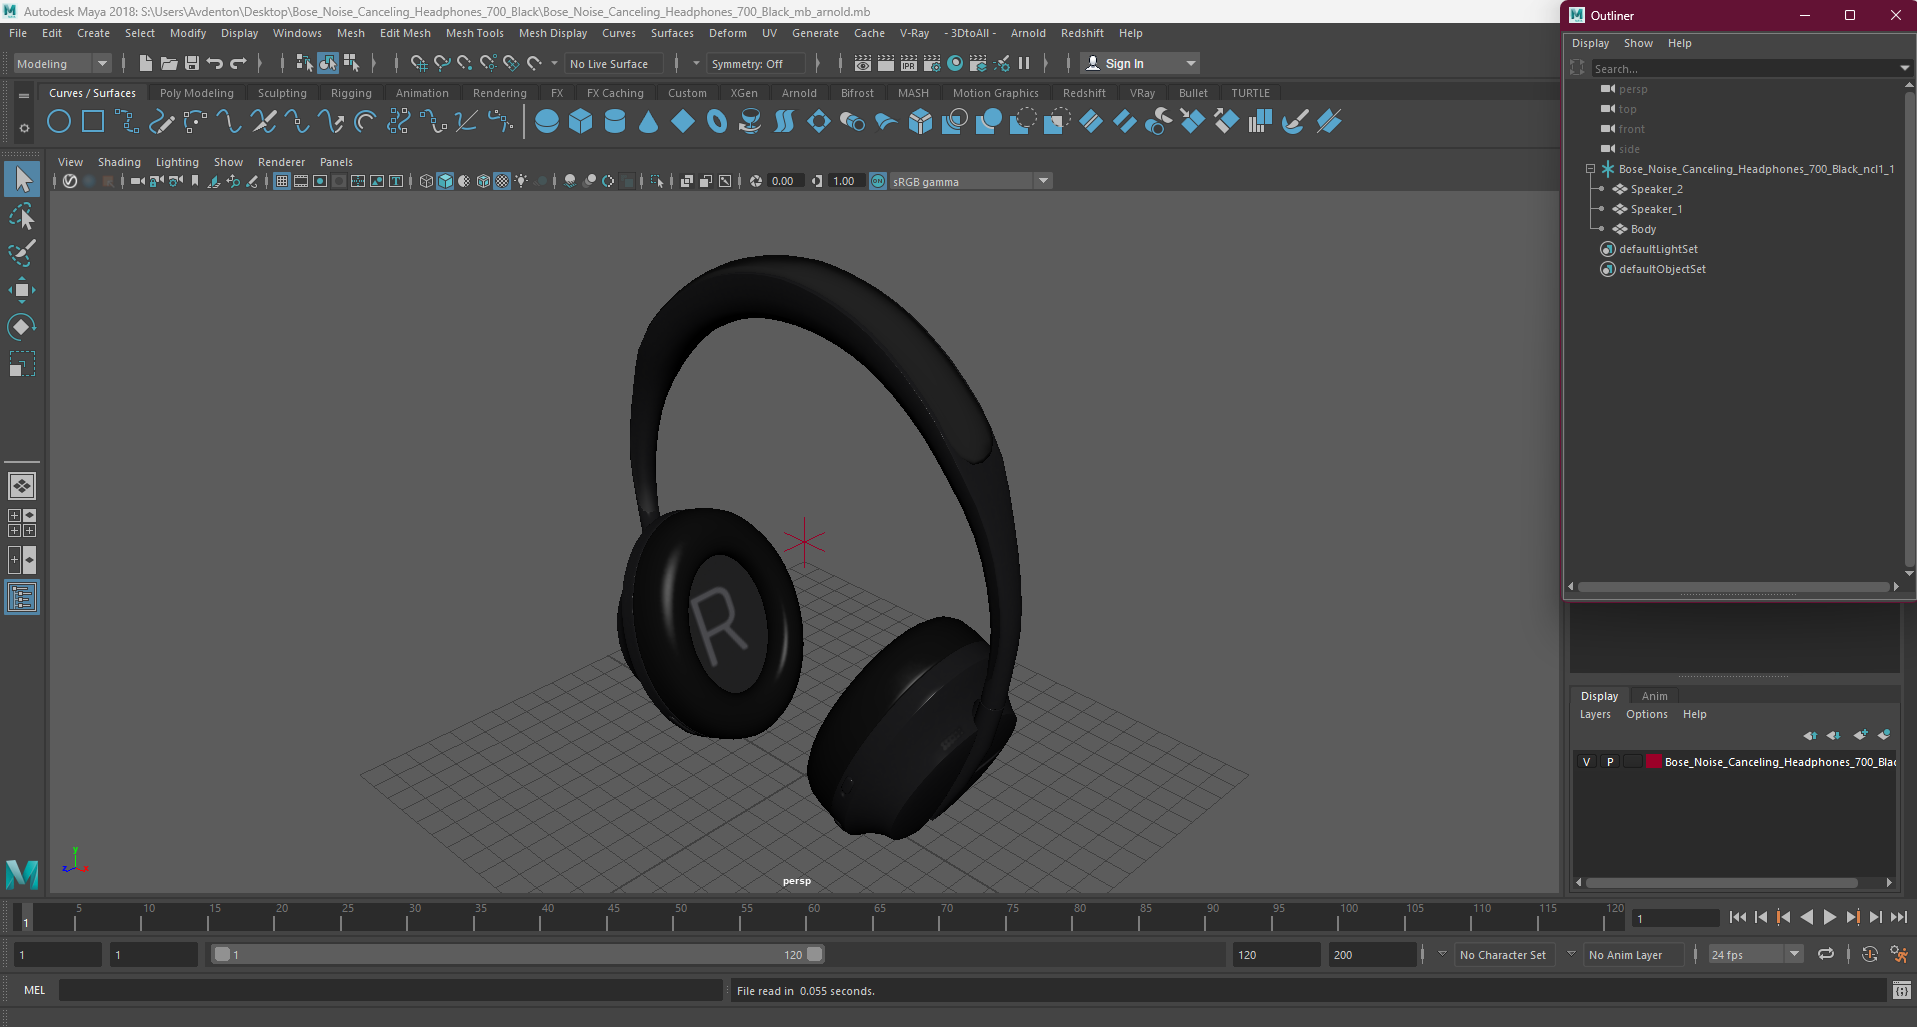Select Body node in the Outliner
The height and width of the screenshot is (1027, 1917).
pyautogui.click(x=1643, y=229)
